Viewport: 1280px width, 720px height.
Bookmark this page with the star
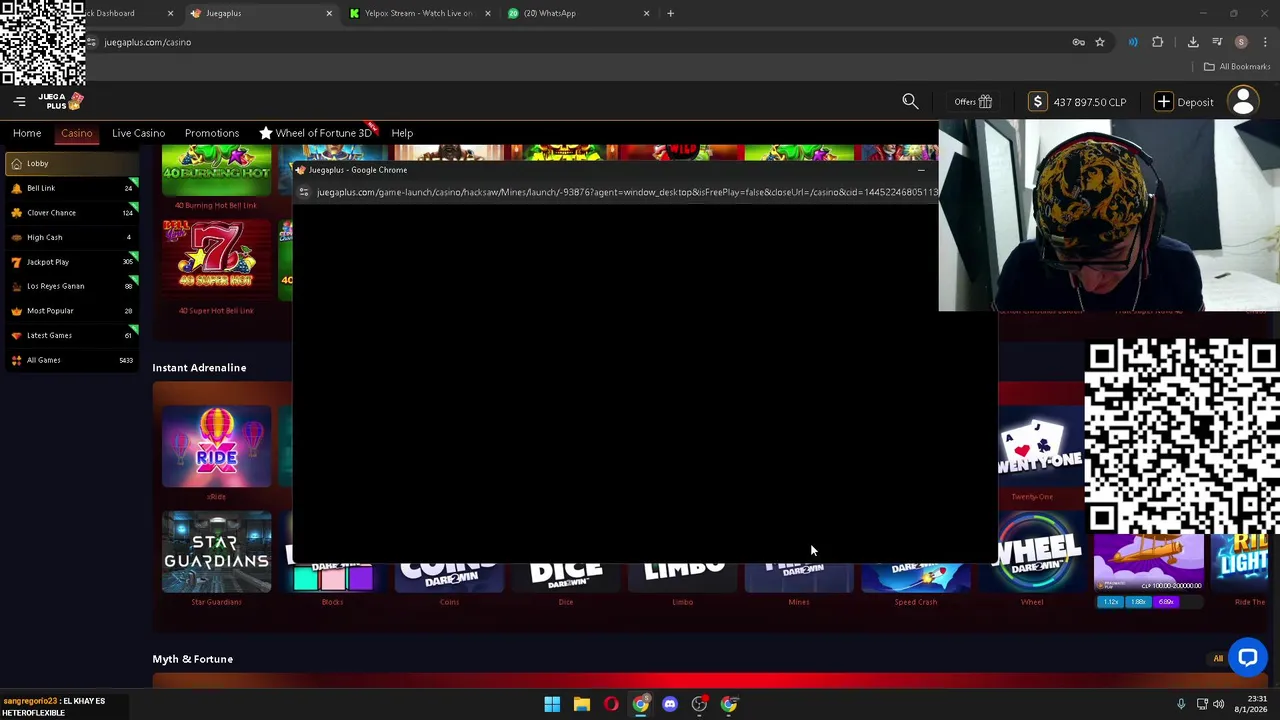point(1100,42)
